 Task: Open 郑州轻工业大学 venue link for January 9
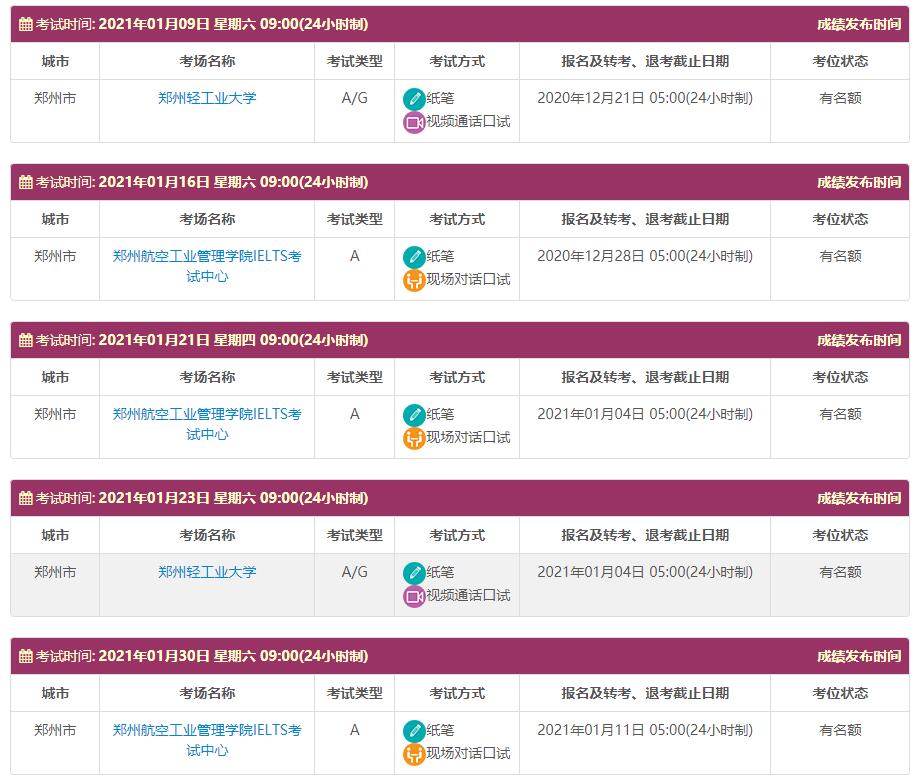pyautogui.click(x=207, y=98)
